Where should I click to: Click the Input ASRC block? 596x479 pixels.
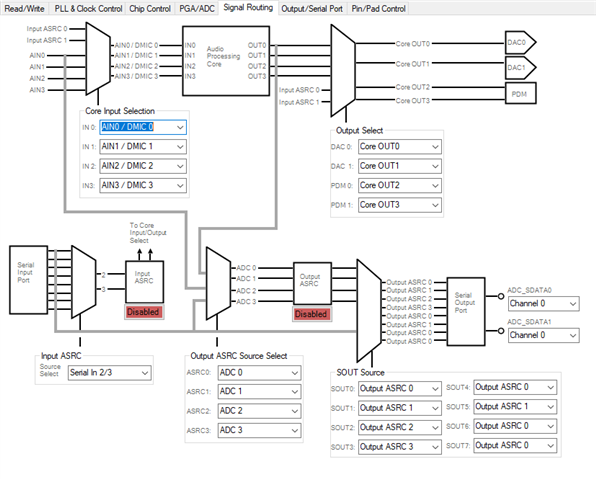point(144,282)
